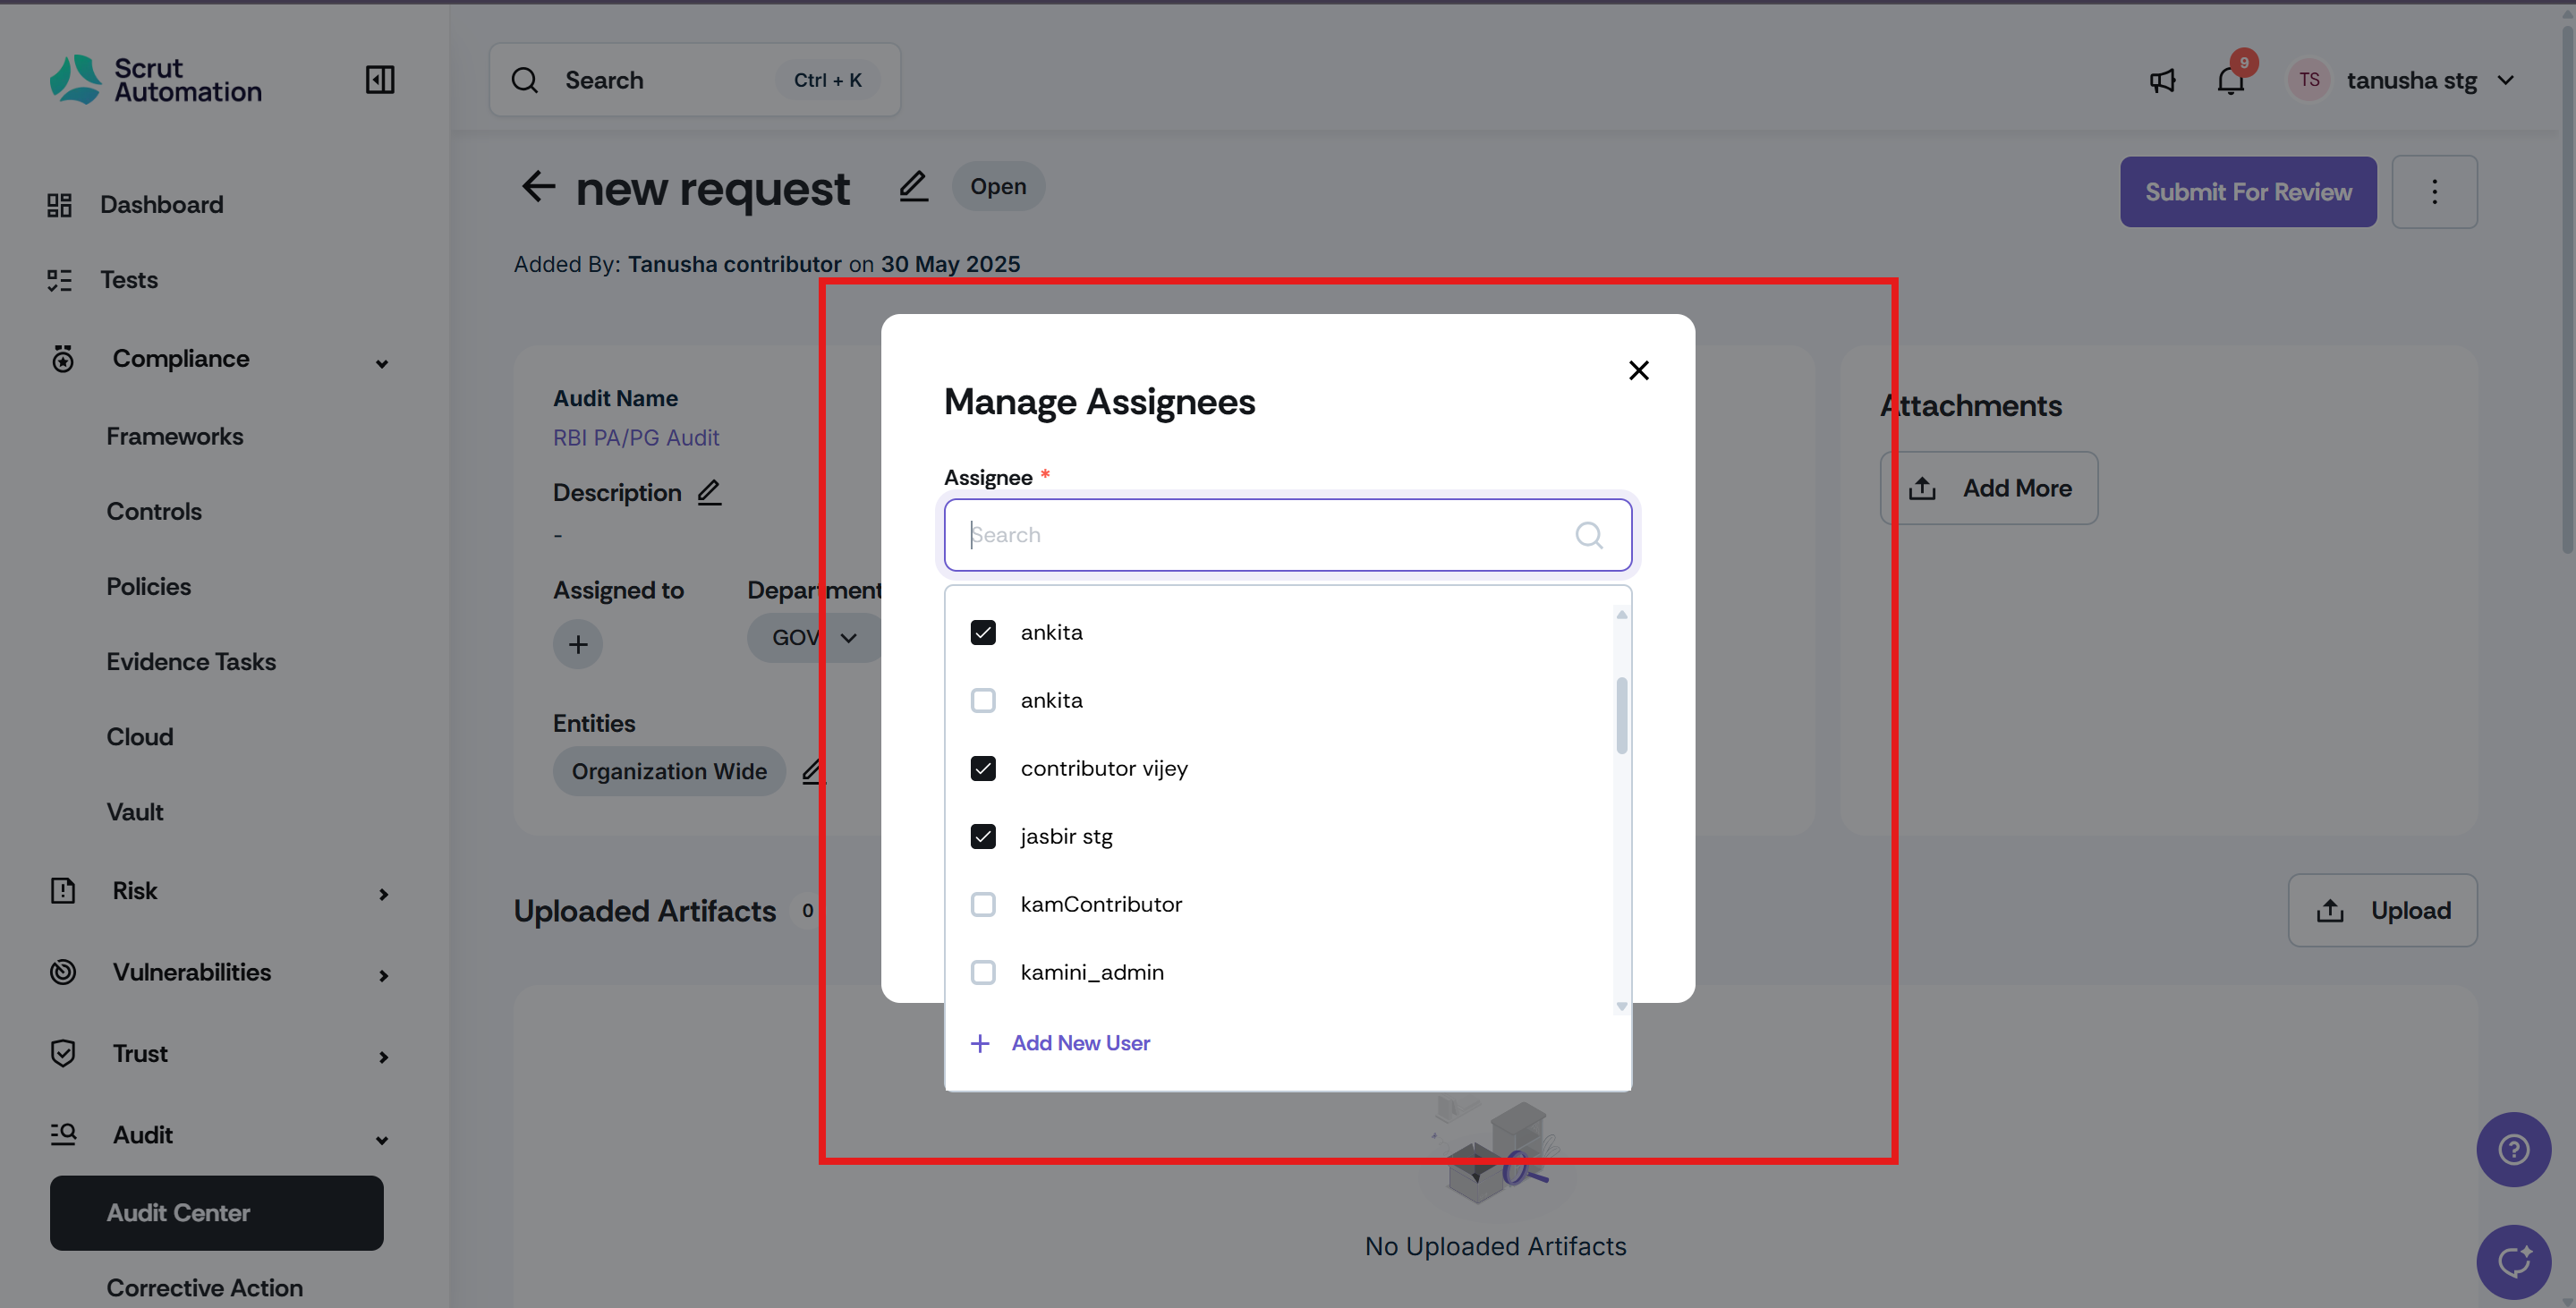Open the three-dot more options menu

tap(2434, 192)
